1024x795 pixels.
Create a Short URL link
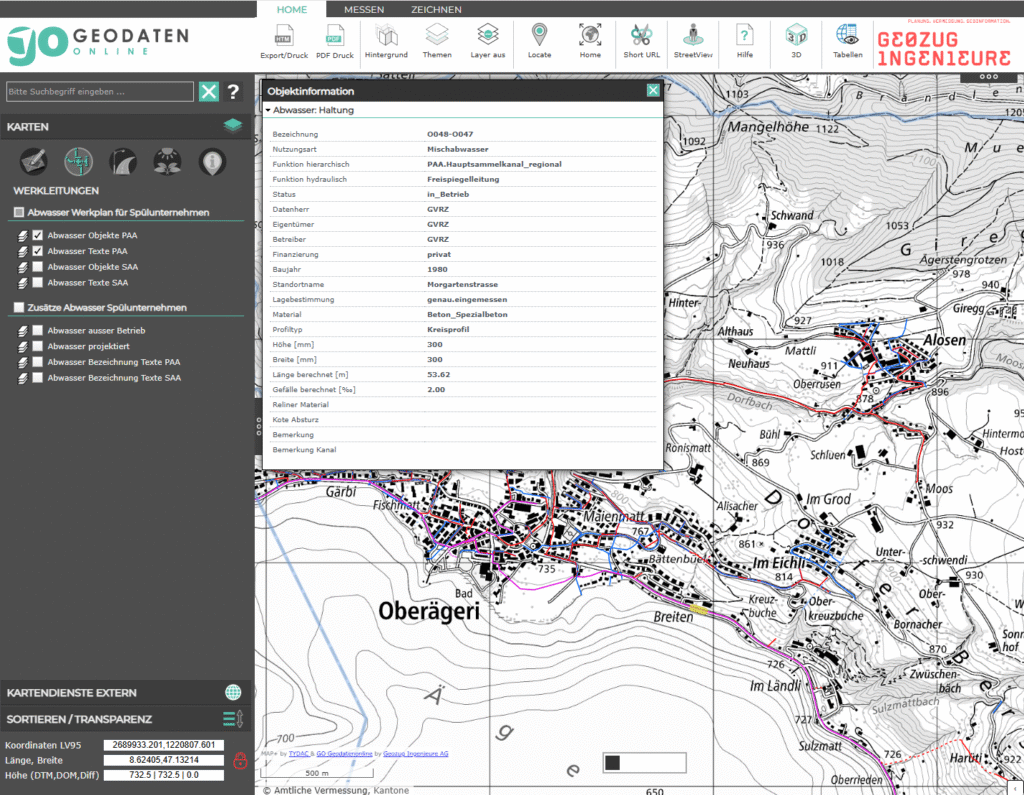641,41
